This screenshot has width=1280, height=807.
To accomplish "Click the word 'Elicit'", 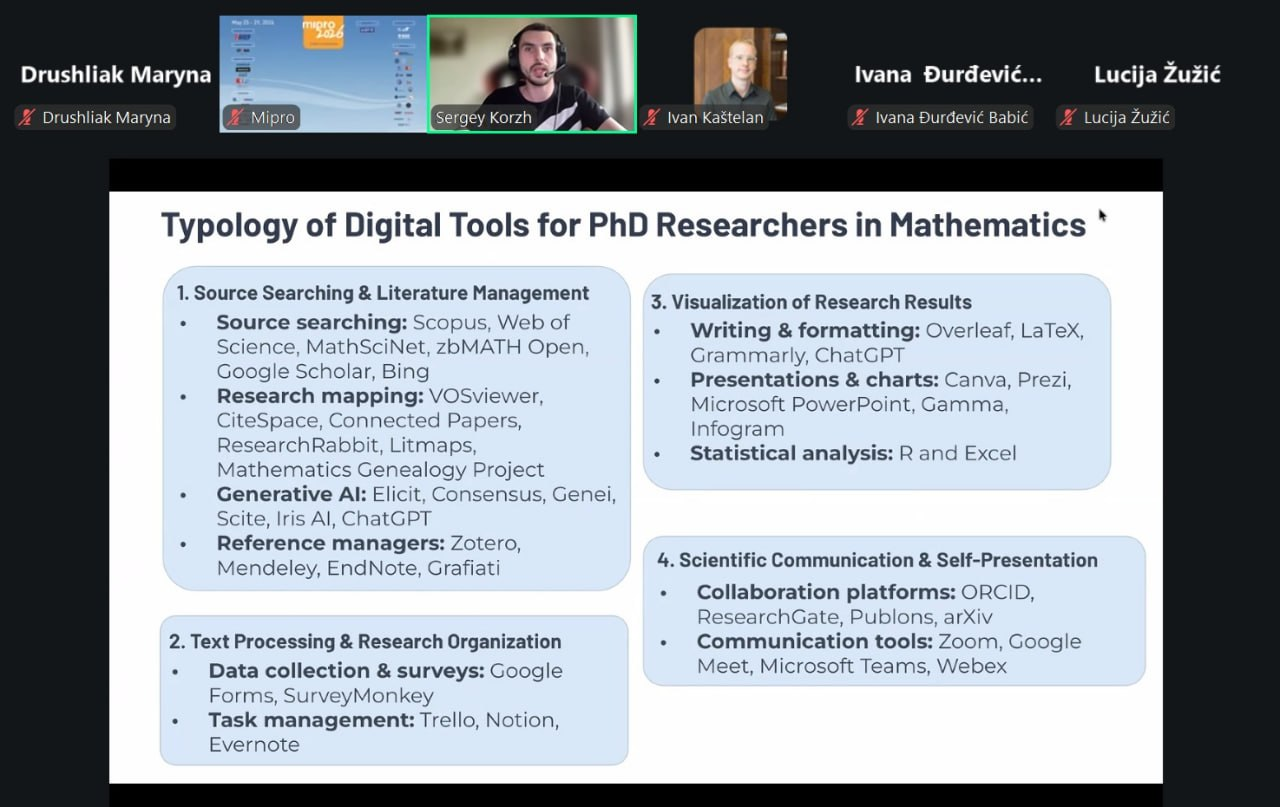I will tap(397, 495).
